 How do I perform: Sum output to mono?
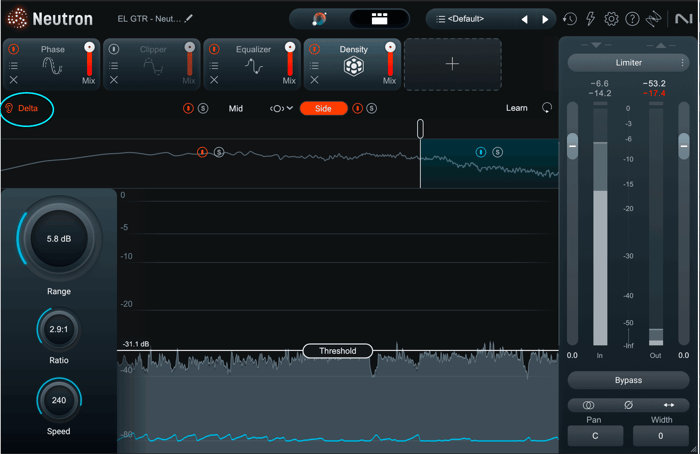click(x=588, y=405)
